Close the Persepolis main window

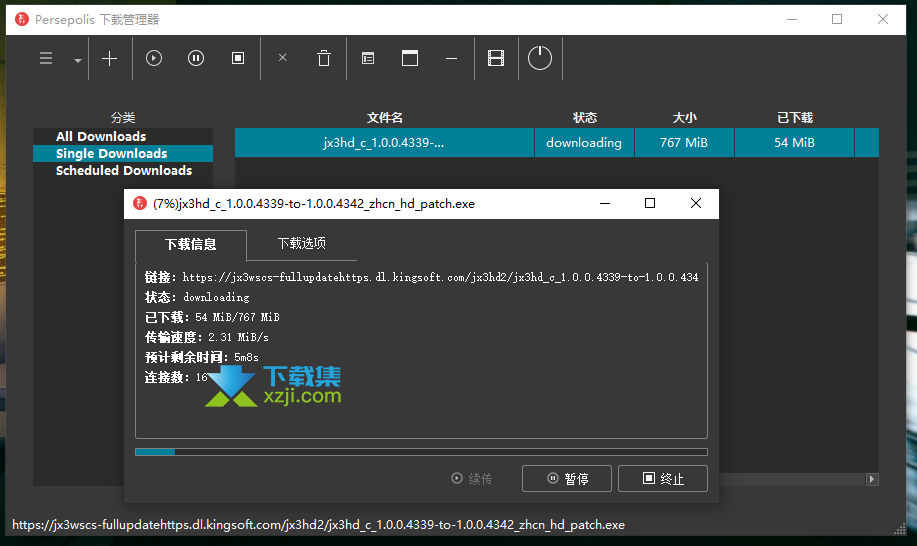point(882,19)
